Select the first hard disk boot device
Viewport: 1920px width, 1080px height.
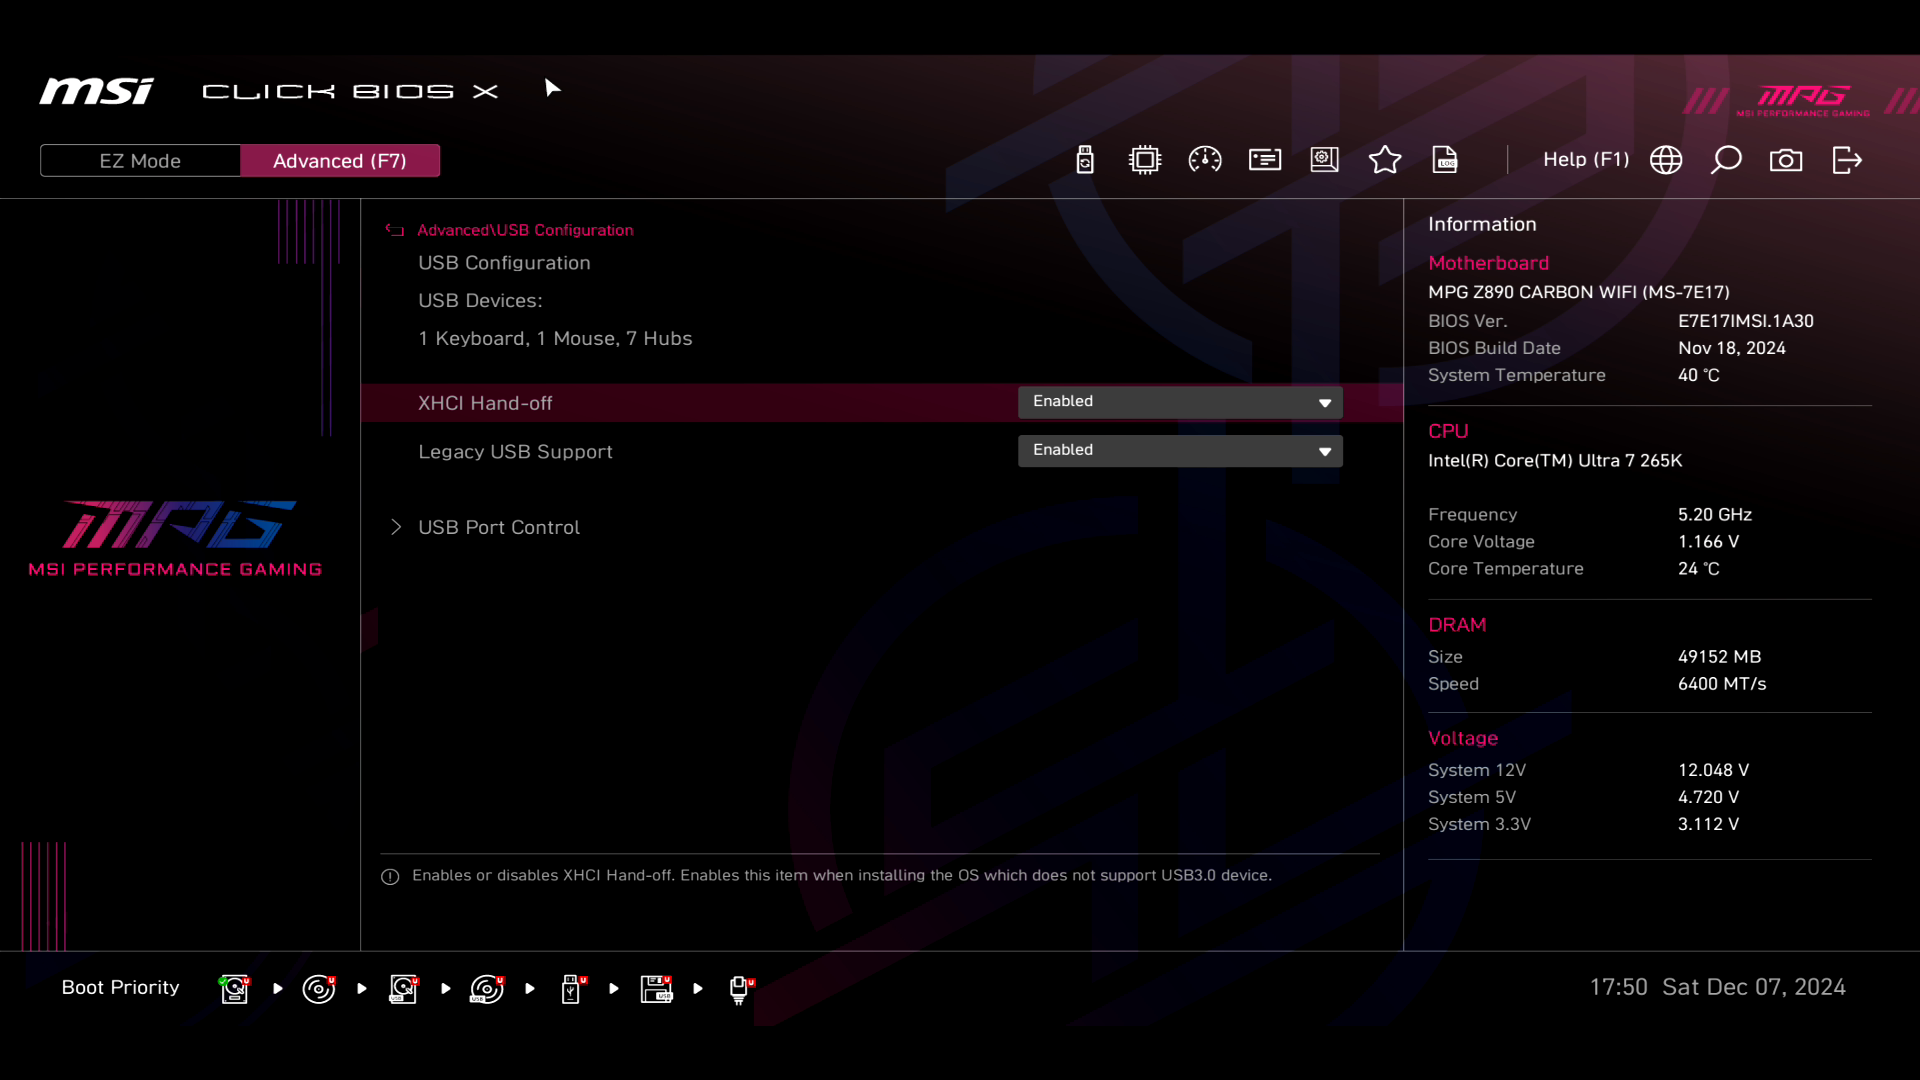tap(235, 989)
